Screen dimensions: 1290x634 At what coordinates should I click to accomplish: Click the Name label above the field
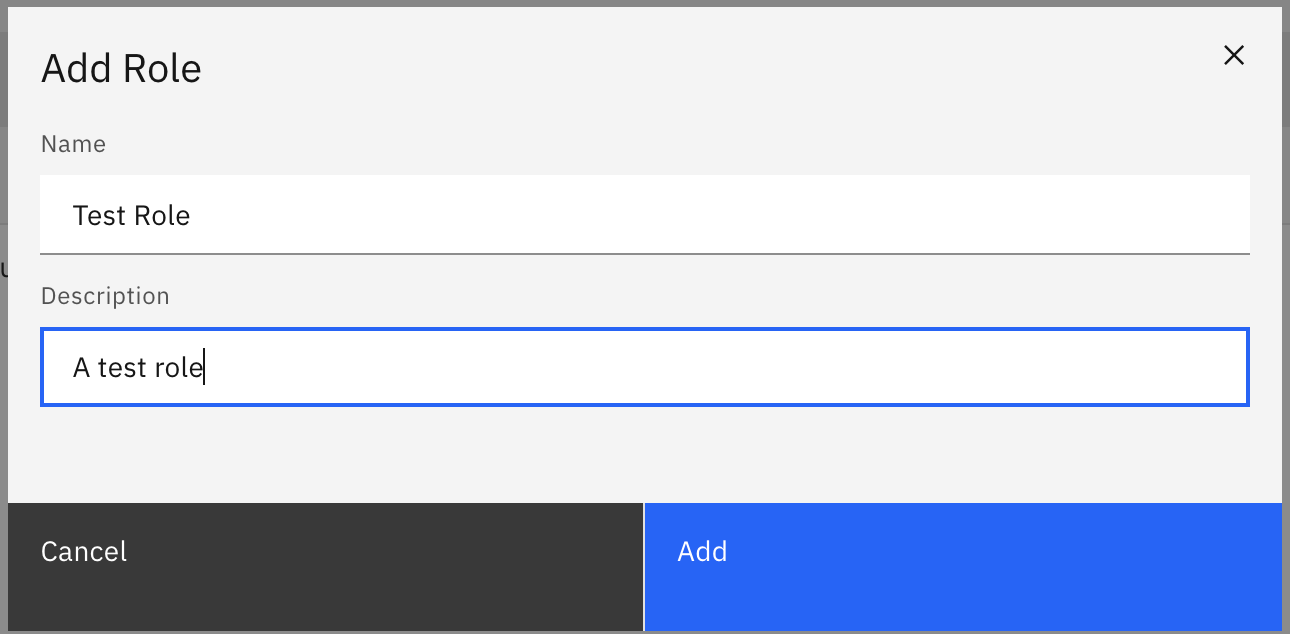[x=73, y=144]
